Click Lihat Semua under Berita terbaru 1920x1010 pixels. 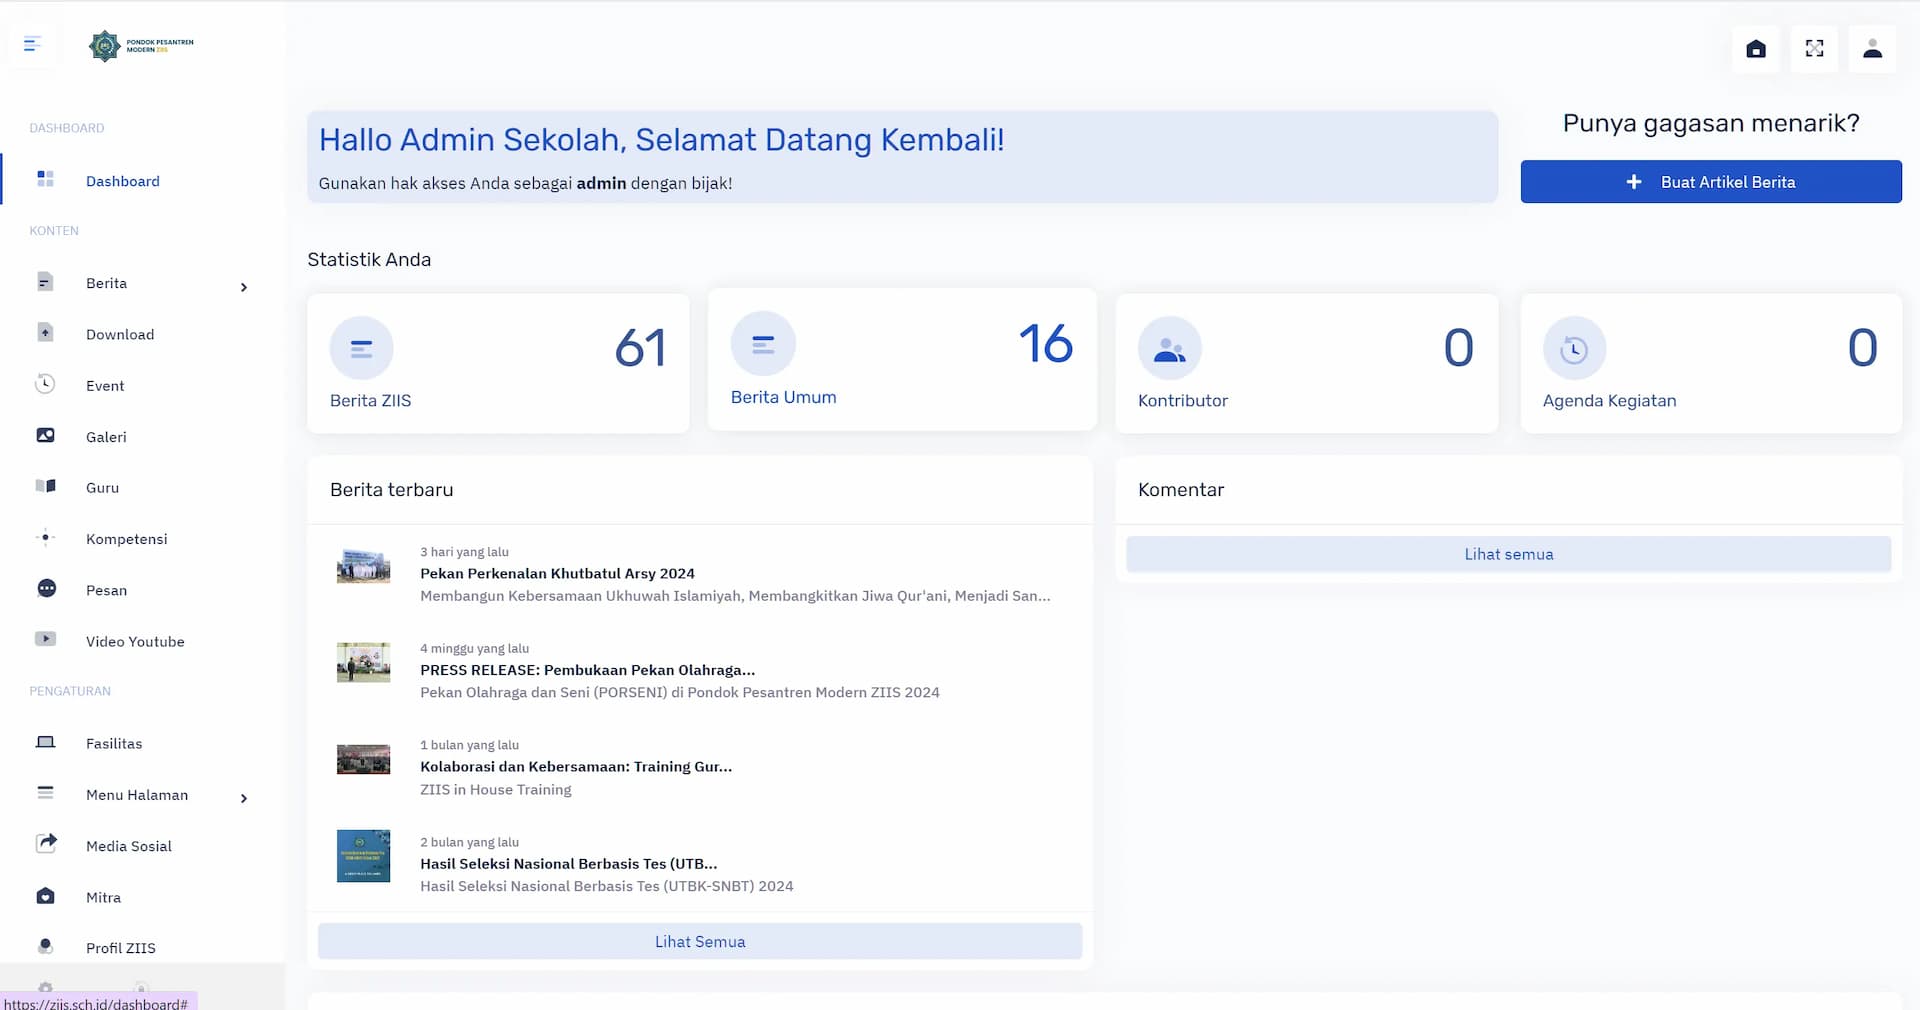click(700, 941)
